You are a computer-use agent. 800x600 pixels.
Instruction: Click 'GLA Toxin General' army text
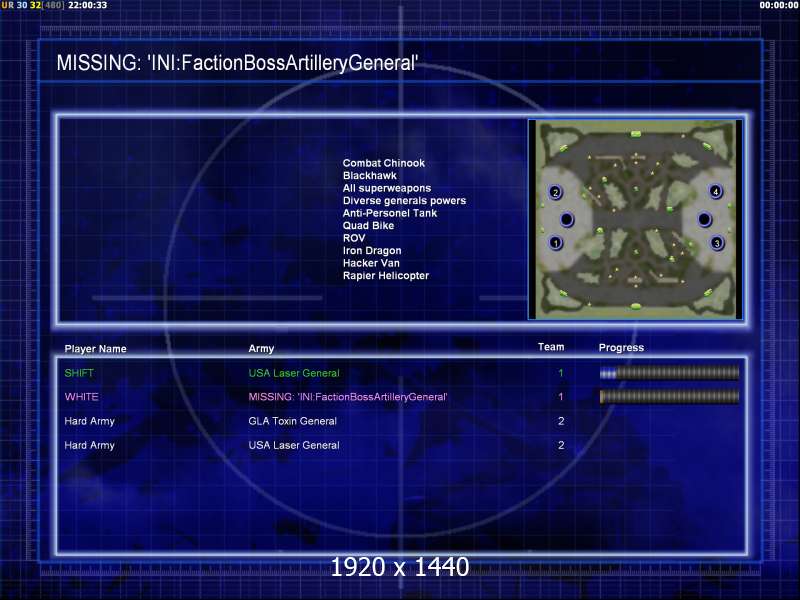point(292,421)
